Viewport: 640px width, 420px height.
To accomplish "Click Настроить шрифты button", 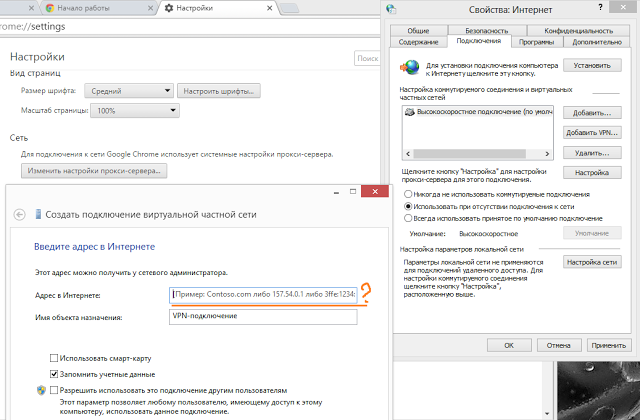I will point(219,91).
